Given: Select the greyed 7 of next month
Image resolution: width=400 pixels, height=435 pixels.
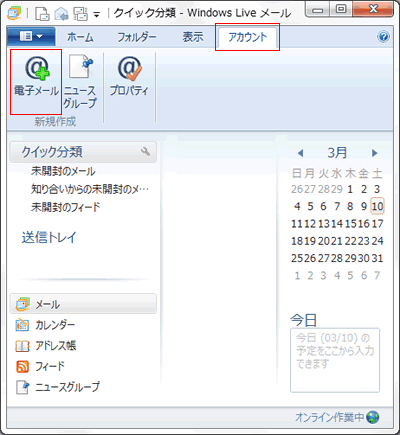Looking at the screenshot, I should coord(377,276).
